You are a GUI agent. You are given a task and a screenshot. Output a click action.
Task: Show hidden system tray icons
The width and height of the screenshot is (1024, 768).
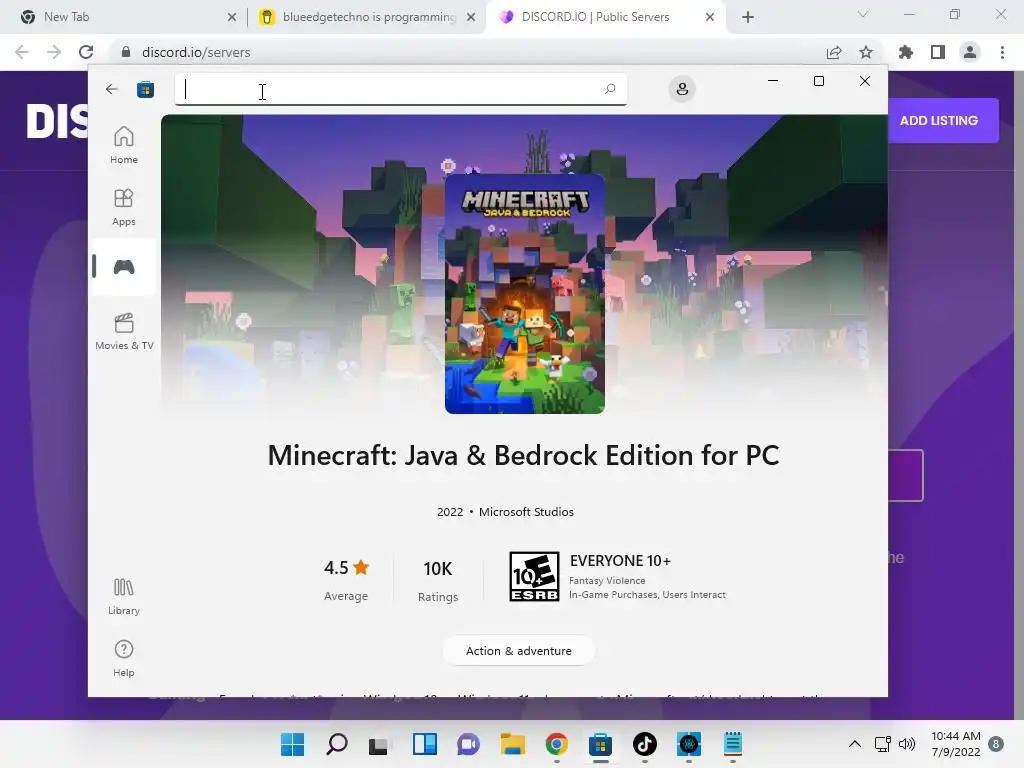854,744
